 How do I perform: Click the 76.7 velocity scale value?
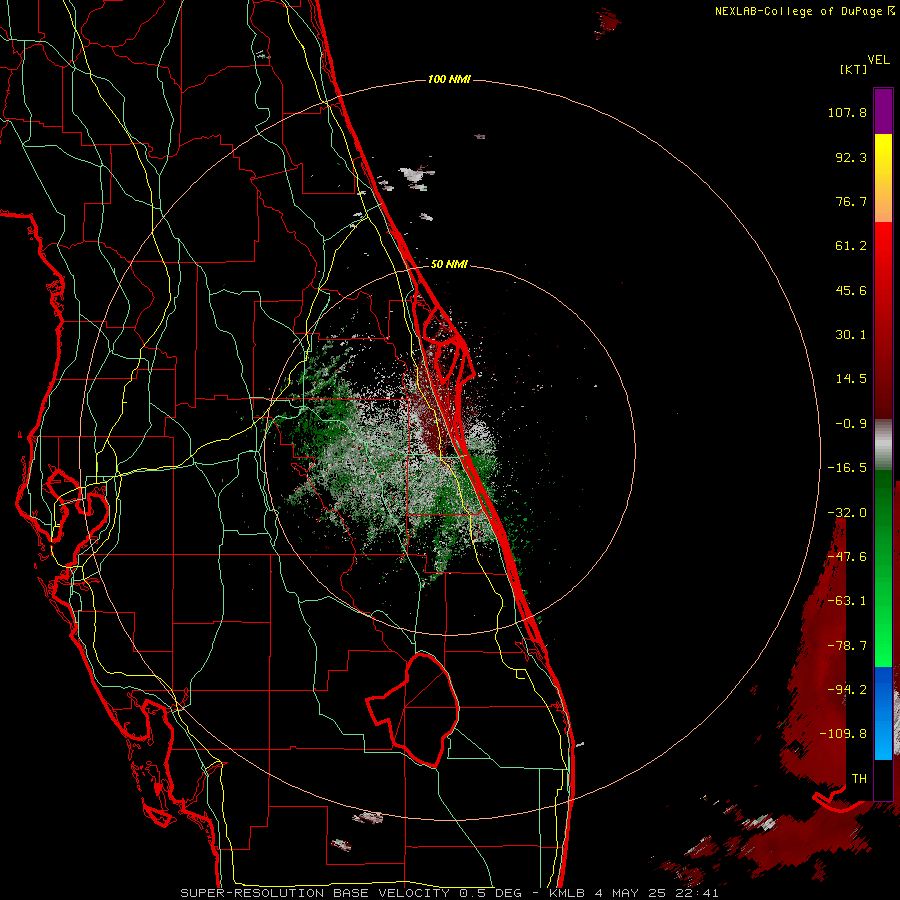(851, 201)
